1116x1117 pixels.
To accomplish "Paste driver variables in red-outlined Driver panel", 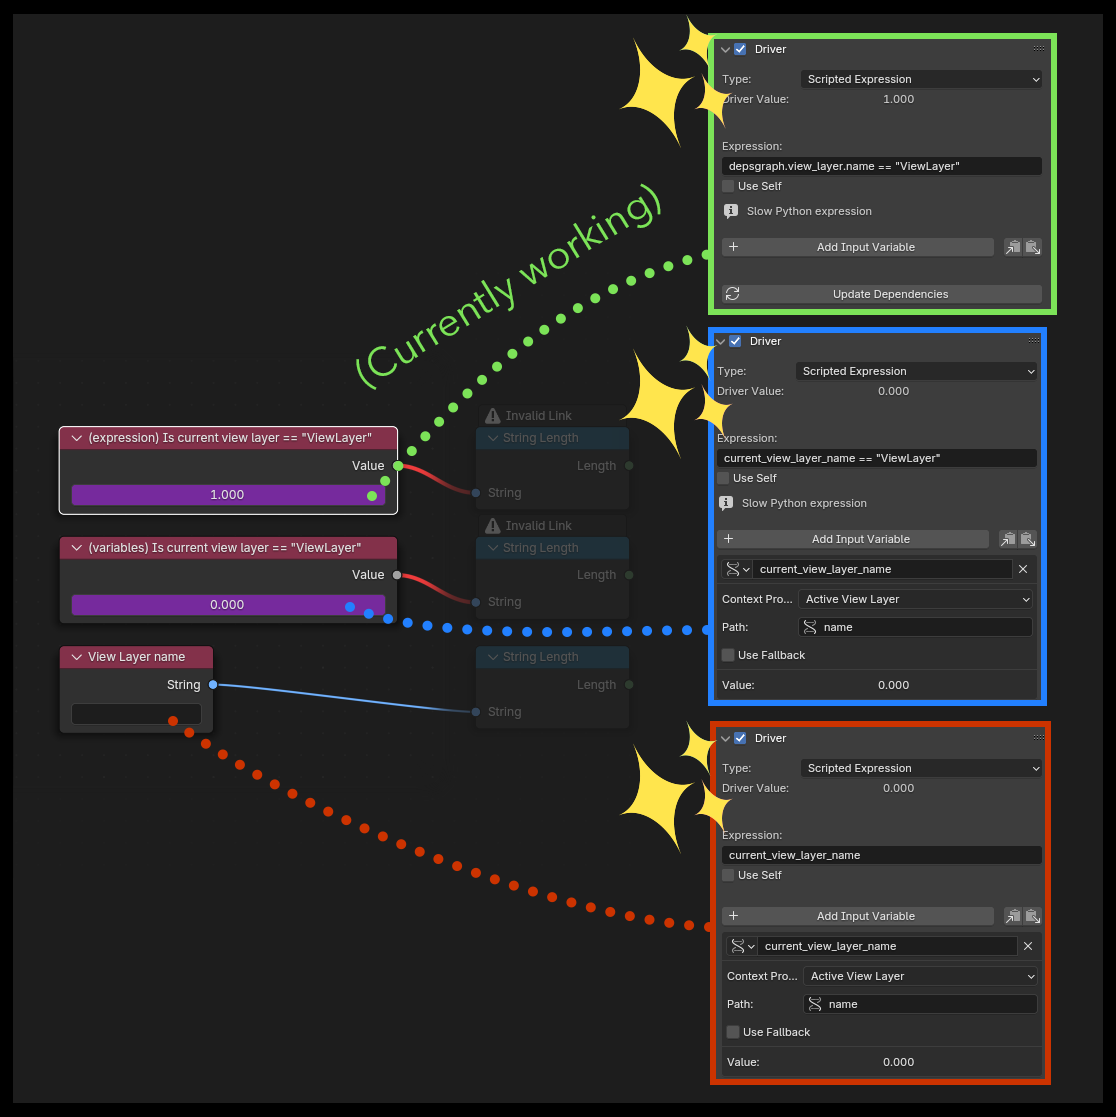I will [1033, 916].
